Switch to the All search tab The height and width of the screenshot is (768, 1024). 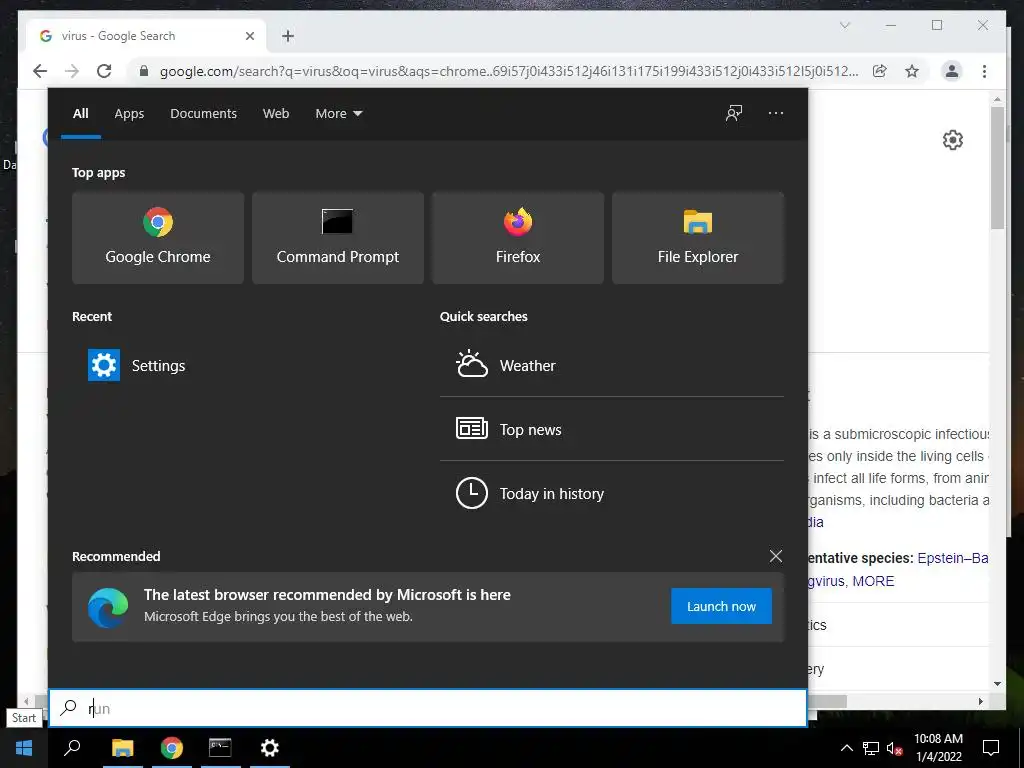pos(81,114)
